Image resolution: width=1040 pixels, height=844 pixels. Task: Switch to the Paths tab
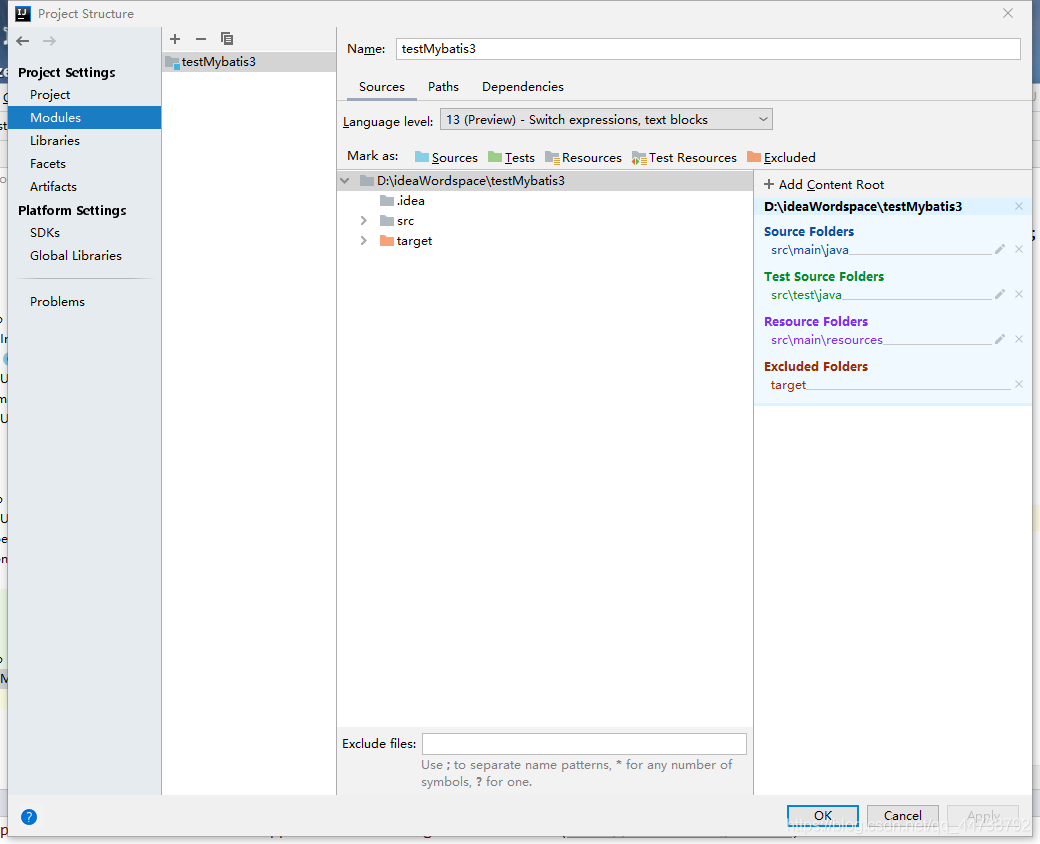pyautogui.click(x=443, y=87)
